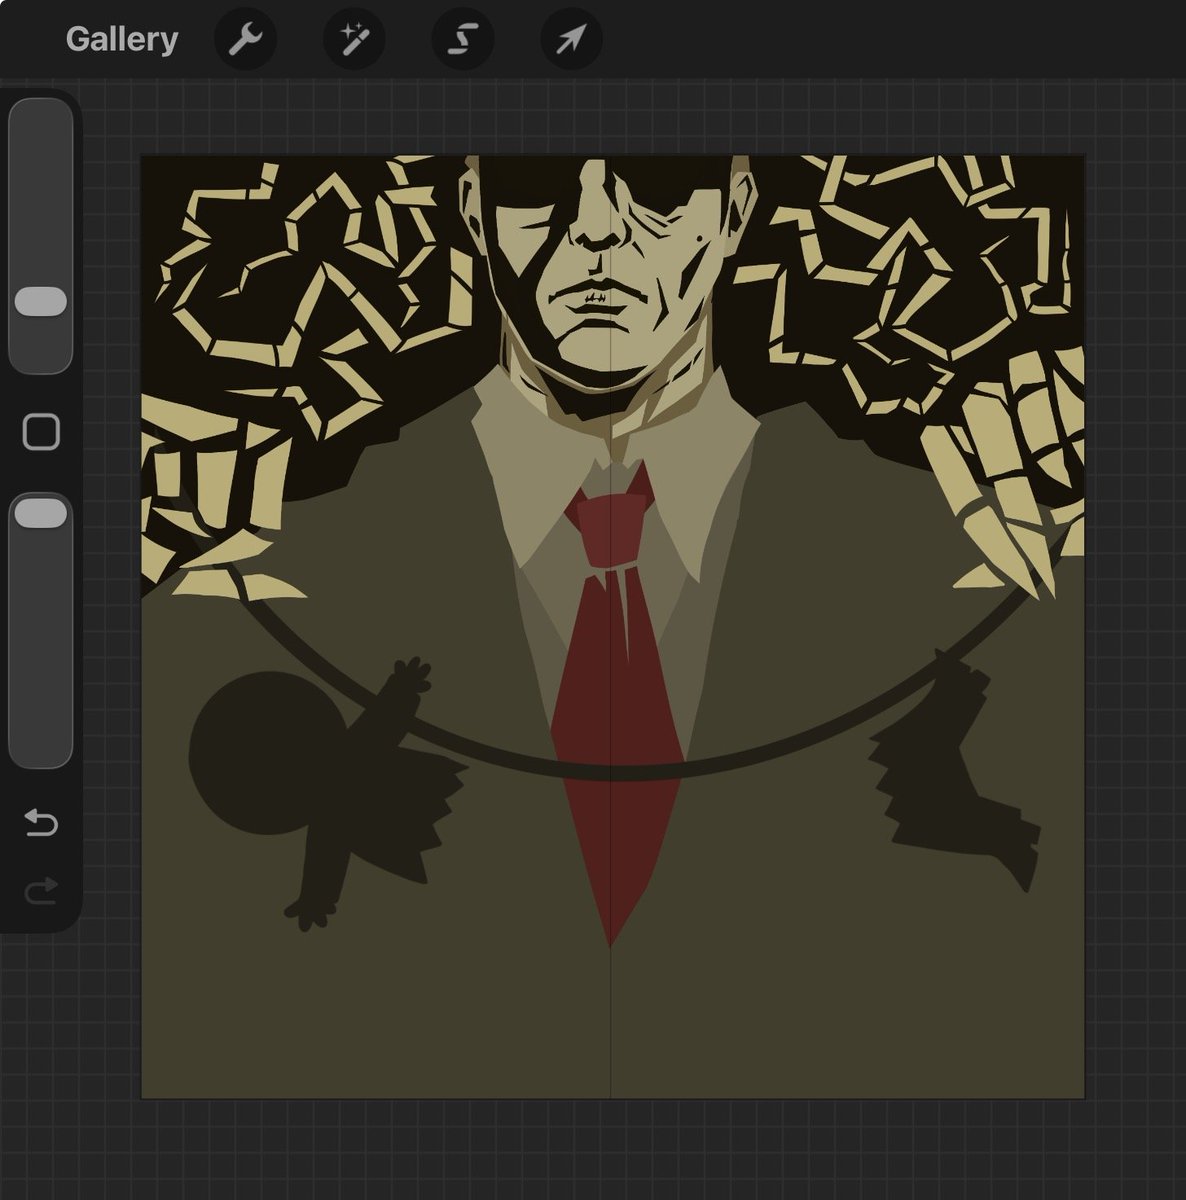
Task: Open the Adjustments magic wand menu
Action: (x=354, y=39)
